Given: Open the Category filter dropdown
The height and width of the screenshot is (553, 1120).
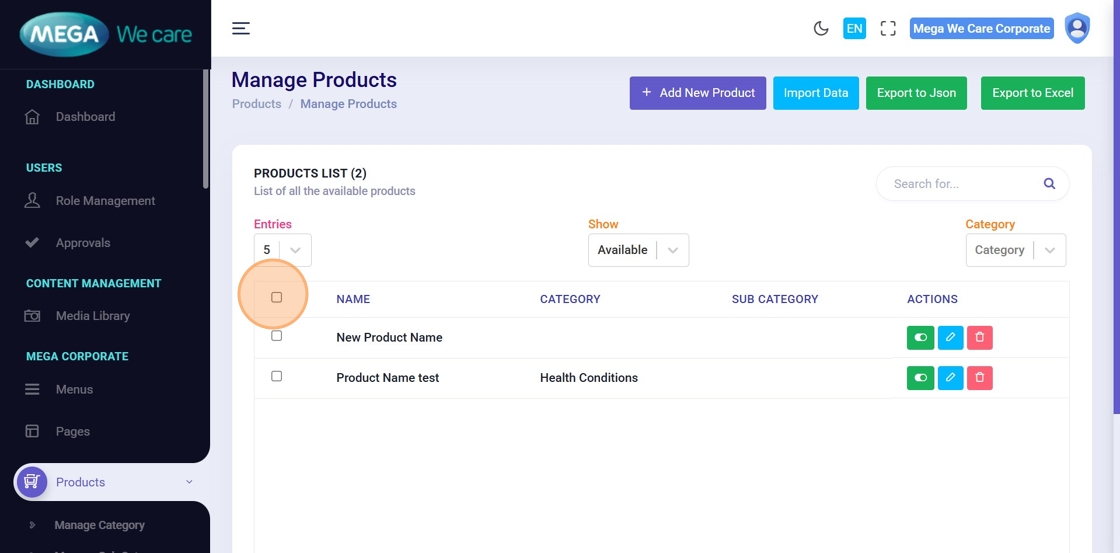Looking at the screenshot, I should (x=1015, y=250).
